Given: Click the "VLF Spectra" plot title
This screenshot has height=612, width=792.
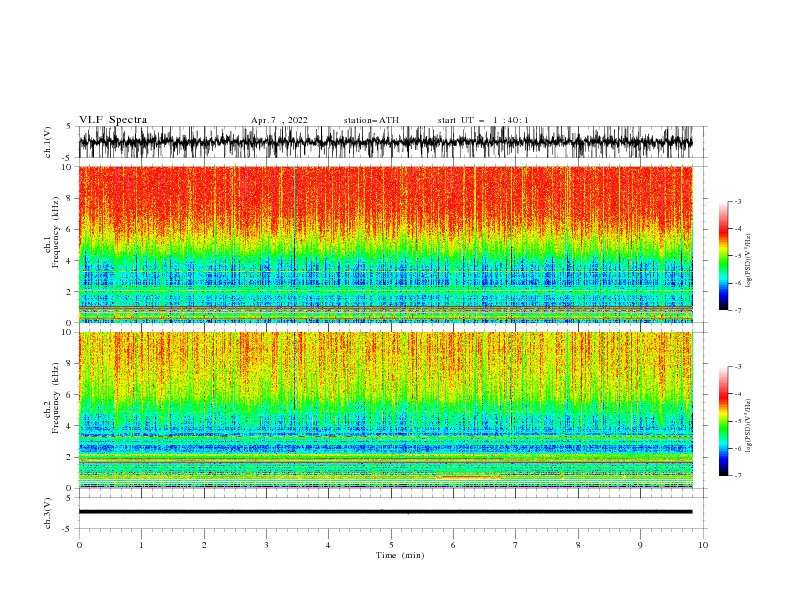Looking at the screenshot, I should pyautogui.click(x=113, y=120).
